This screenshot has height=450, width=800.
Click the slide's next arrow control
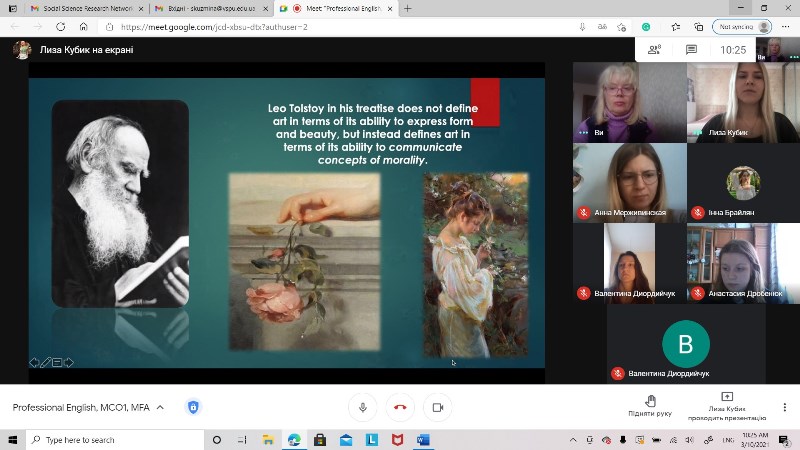68,362
